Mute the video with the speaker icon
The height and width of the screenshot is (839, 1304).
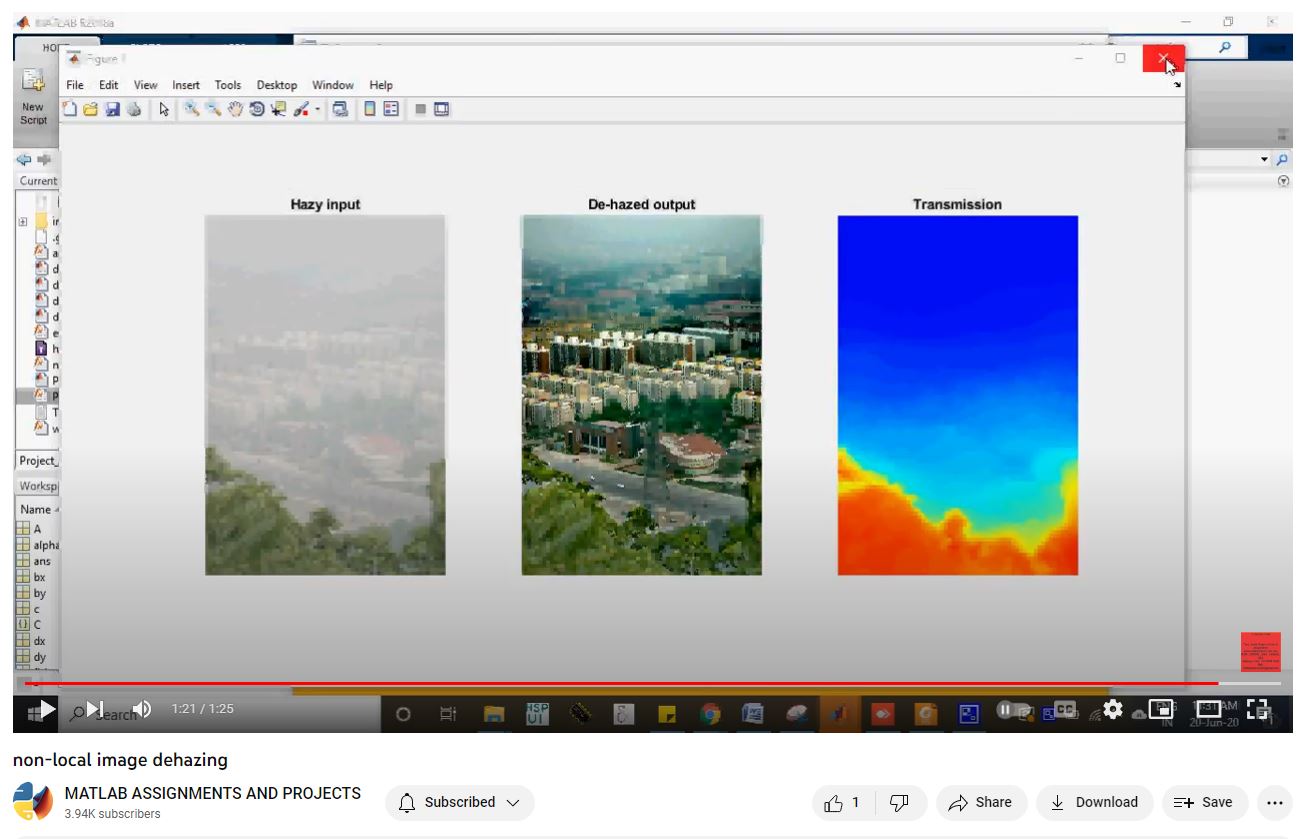pyautogui.click(x=142, y=709)
